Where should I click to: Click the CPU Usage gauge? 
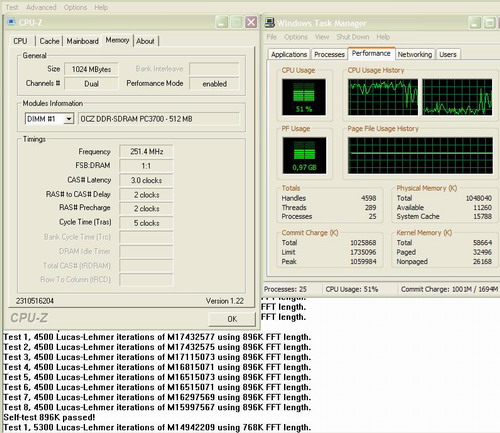pos(304,97)
